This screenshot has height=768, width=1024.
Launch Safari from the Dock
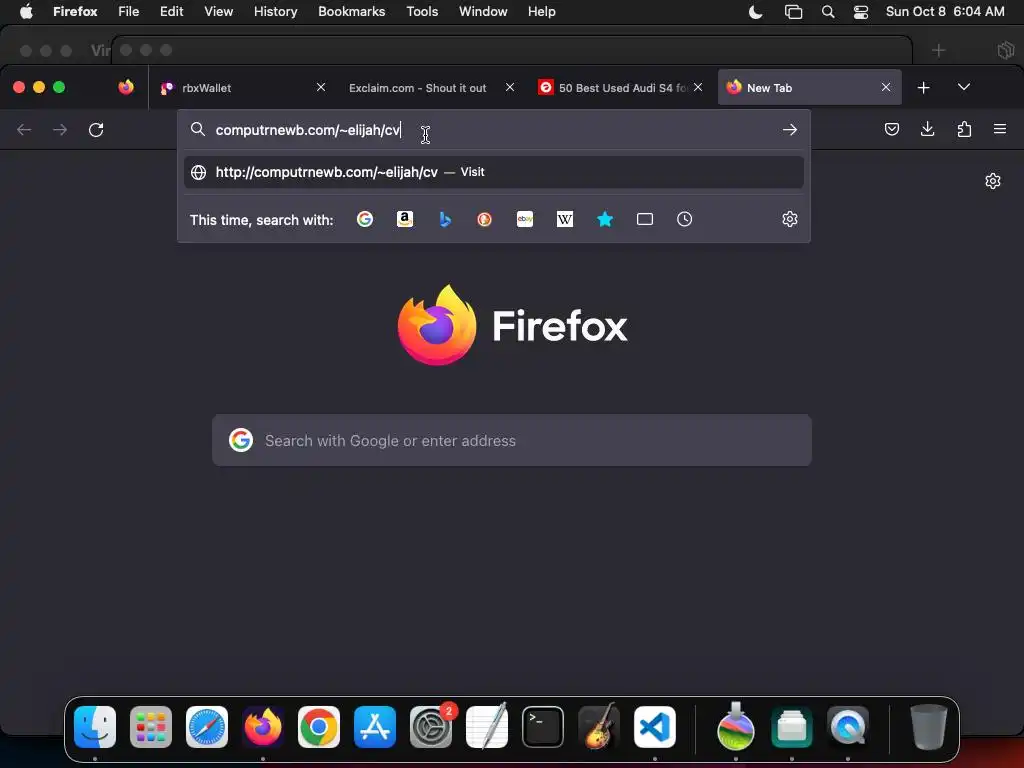point(207,727)
